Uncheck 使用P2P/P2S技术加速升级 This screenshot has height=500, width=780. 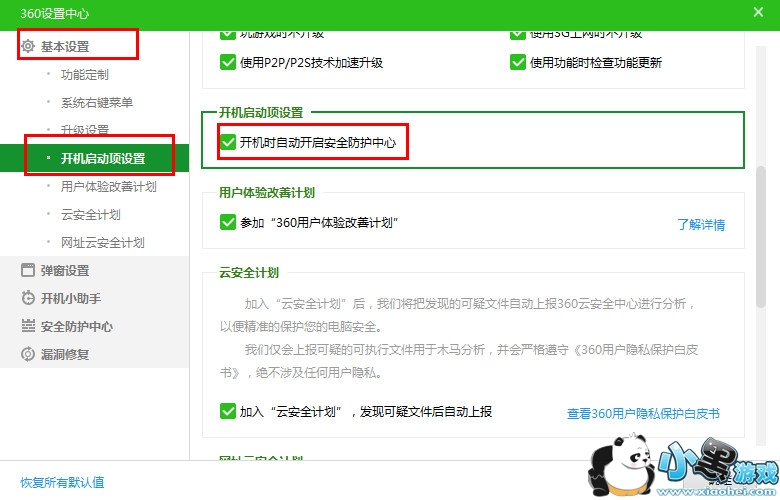point(228,62)
